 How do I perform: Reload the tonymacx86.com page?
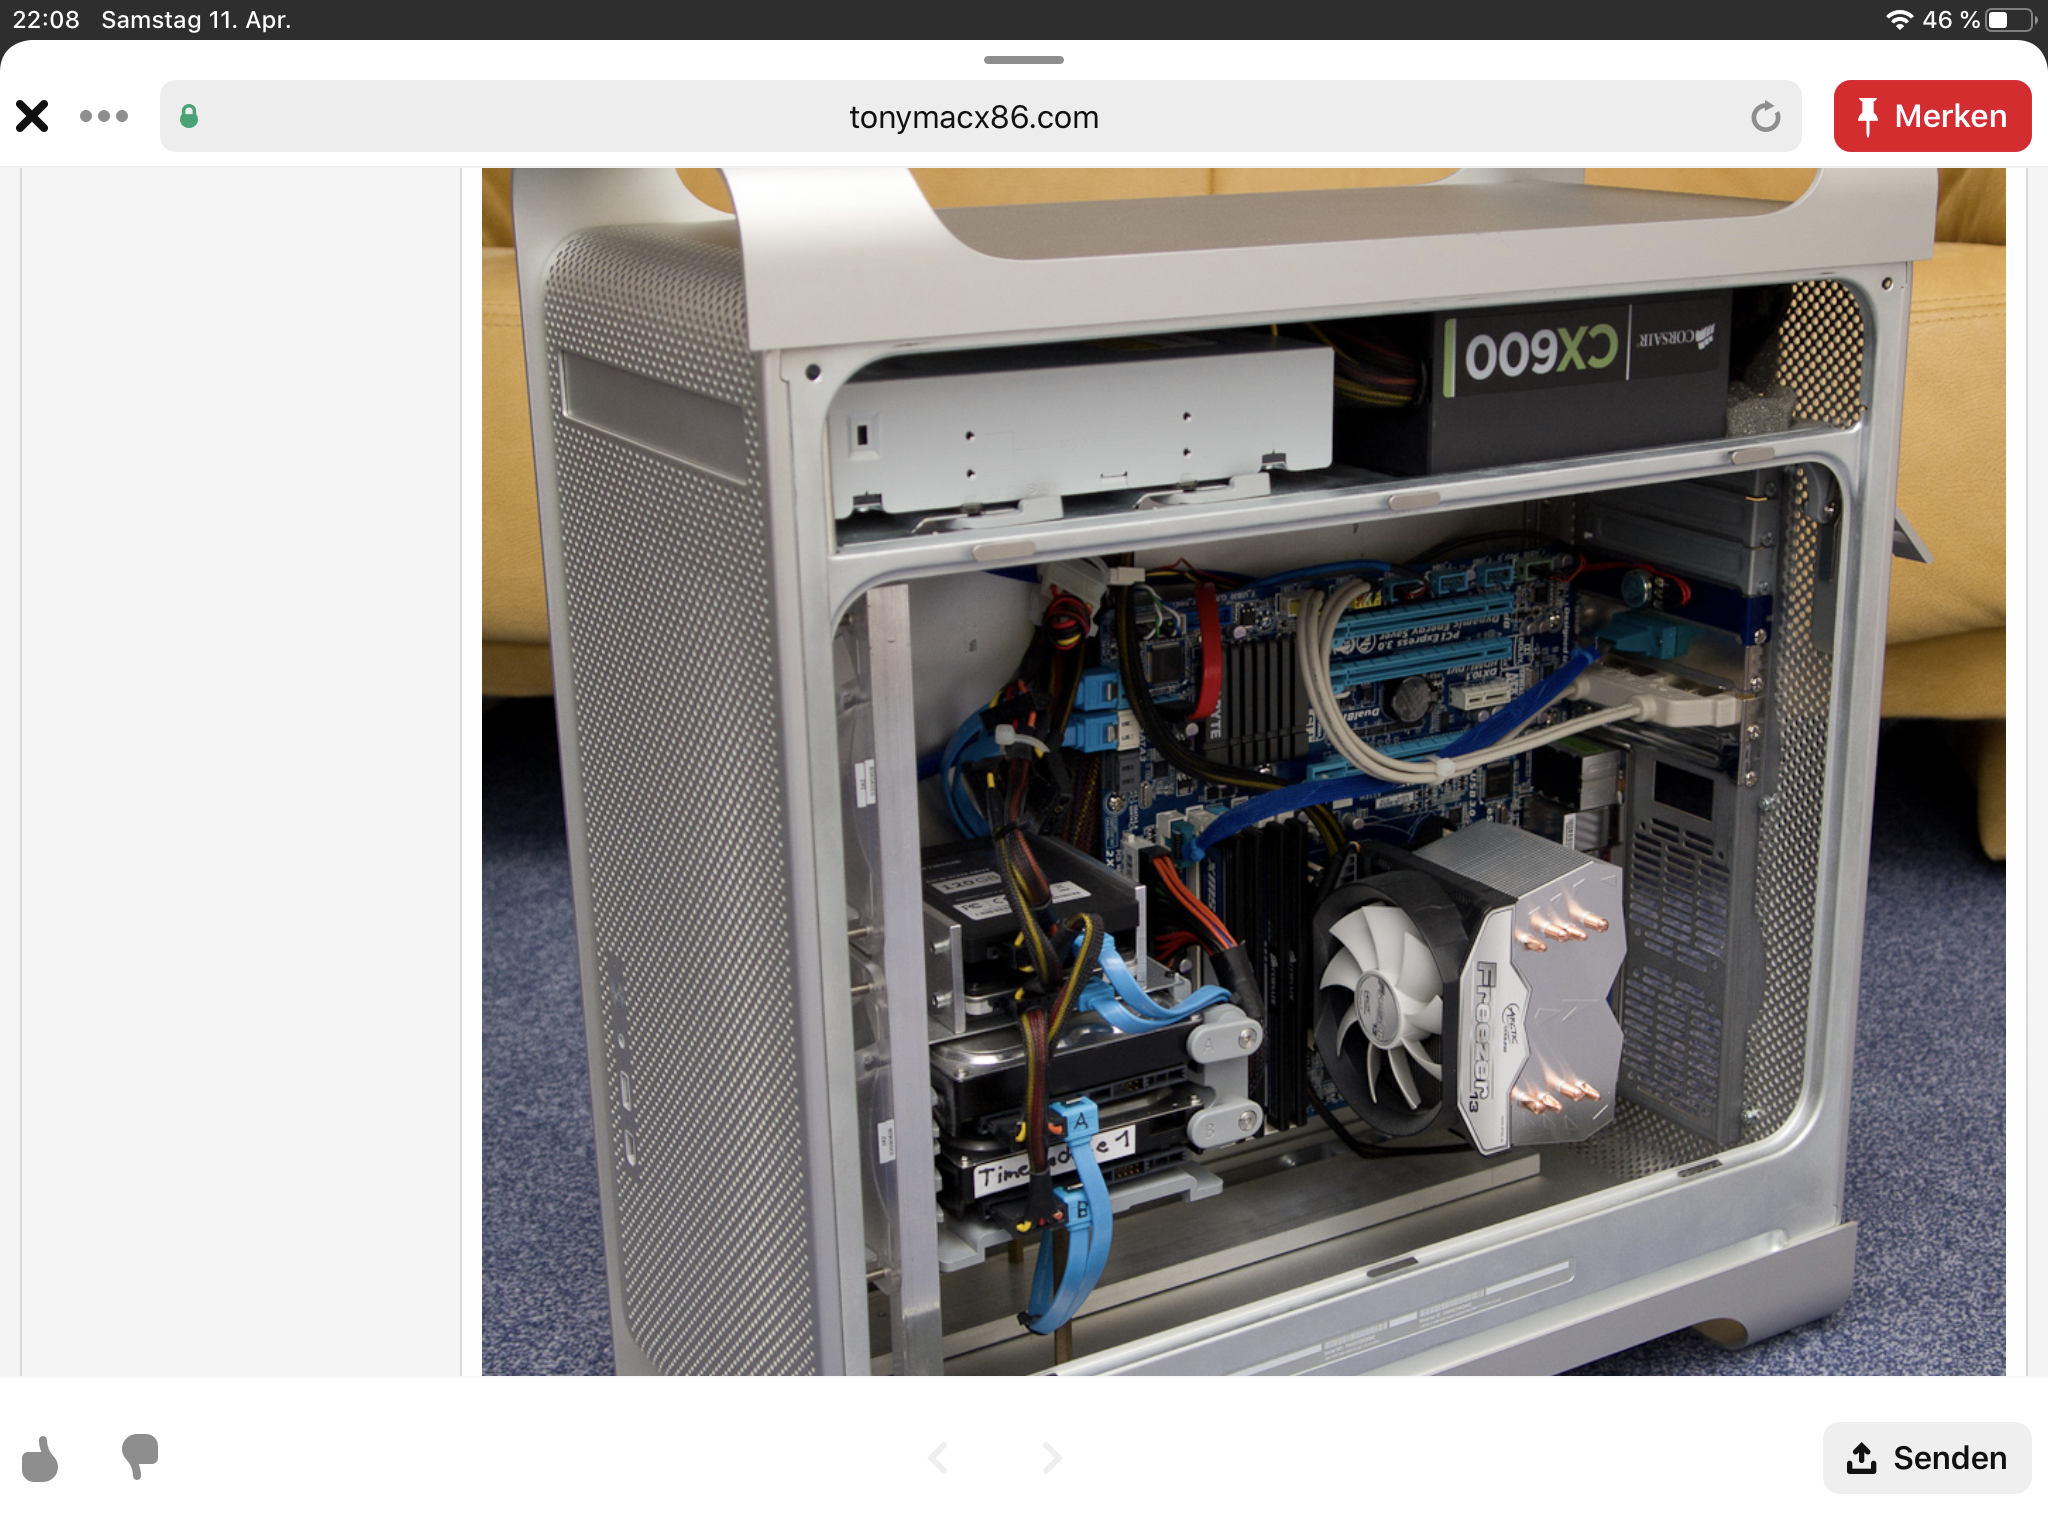click(1765, 117)
